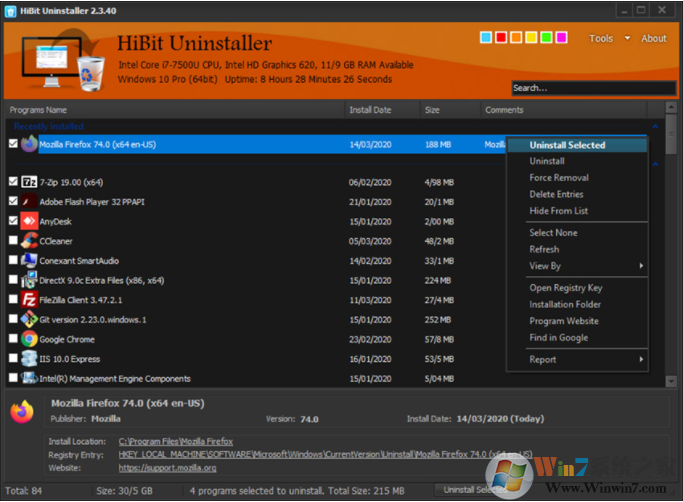
Task: Open install location C:\Program Files\Mozilla Firefox link
Action: (176, 441)
